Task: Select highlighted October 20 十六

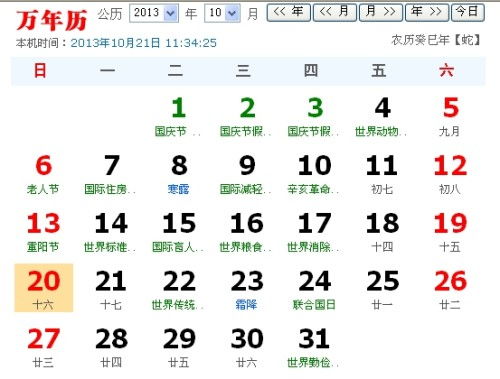Action: [x=44, y=288]
